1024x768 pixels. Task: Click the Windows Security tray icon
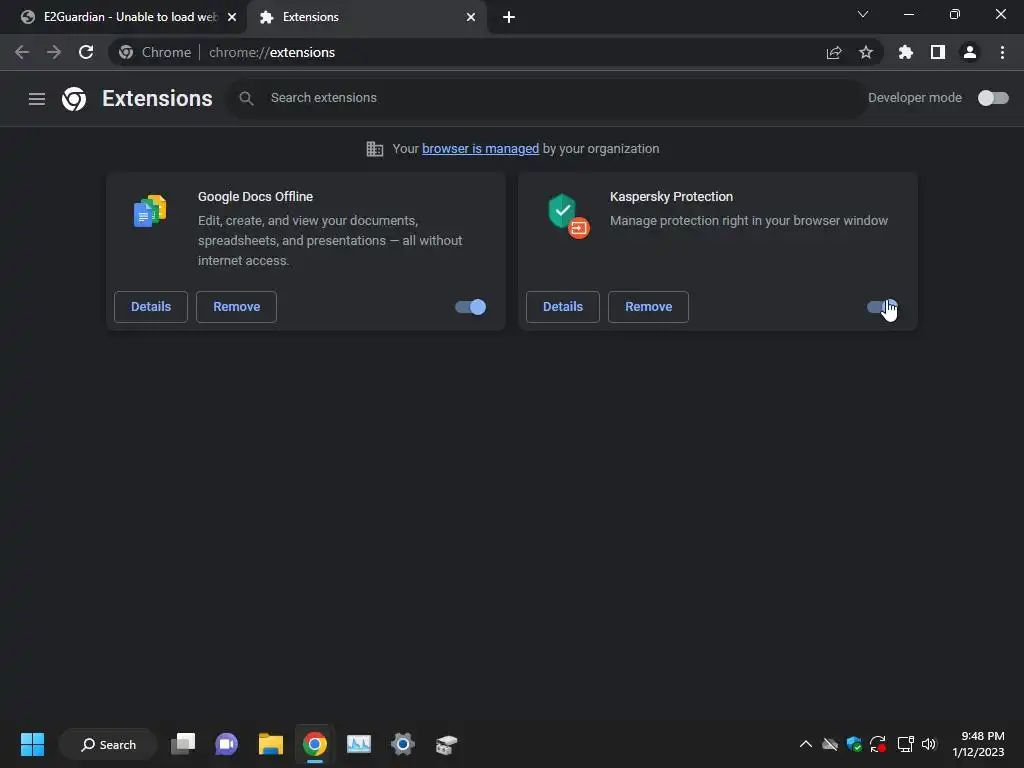[x=854, y=744]
